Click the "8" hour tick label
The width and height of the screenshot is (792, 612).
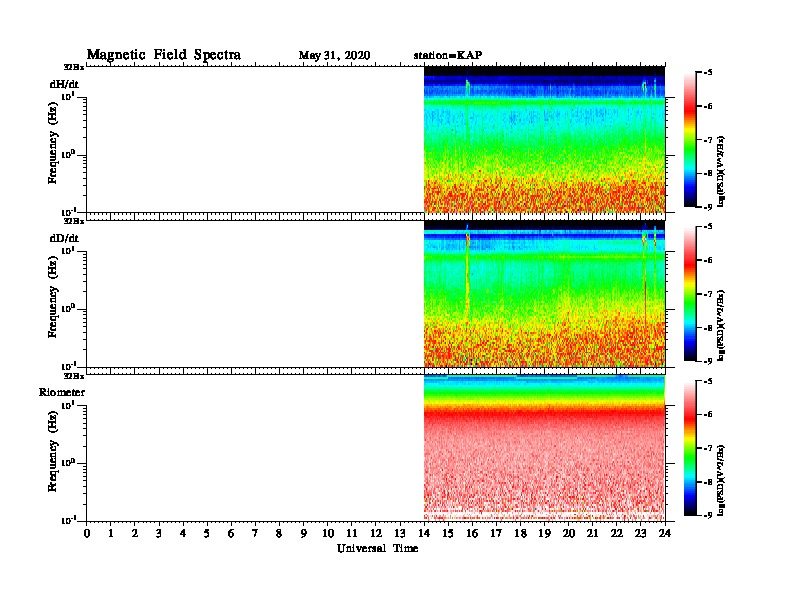[x=279, y=533]
